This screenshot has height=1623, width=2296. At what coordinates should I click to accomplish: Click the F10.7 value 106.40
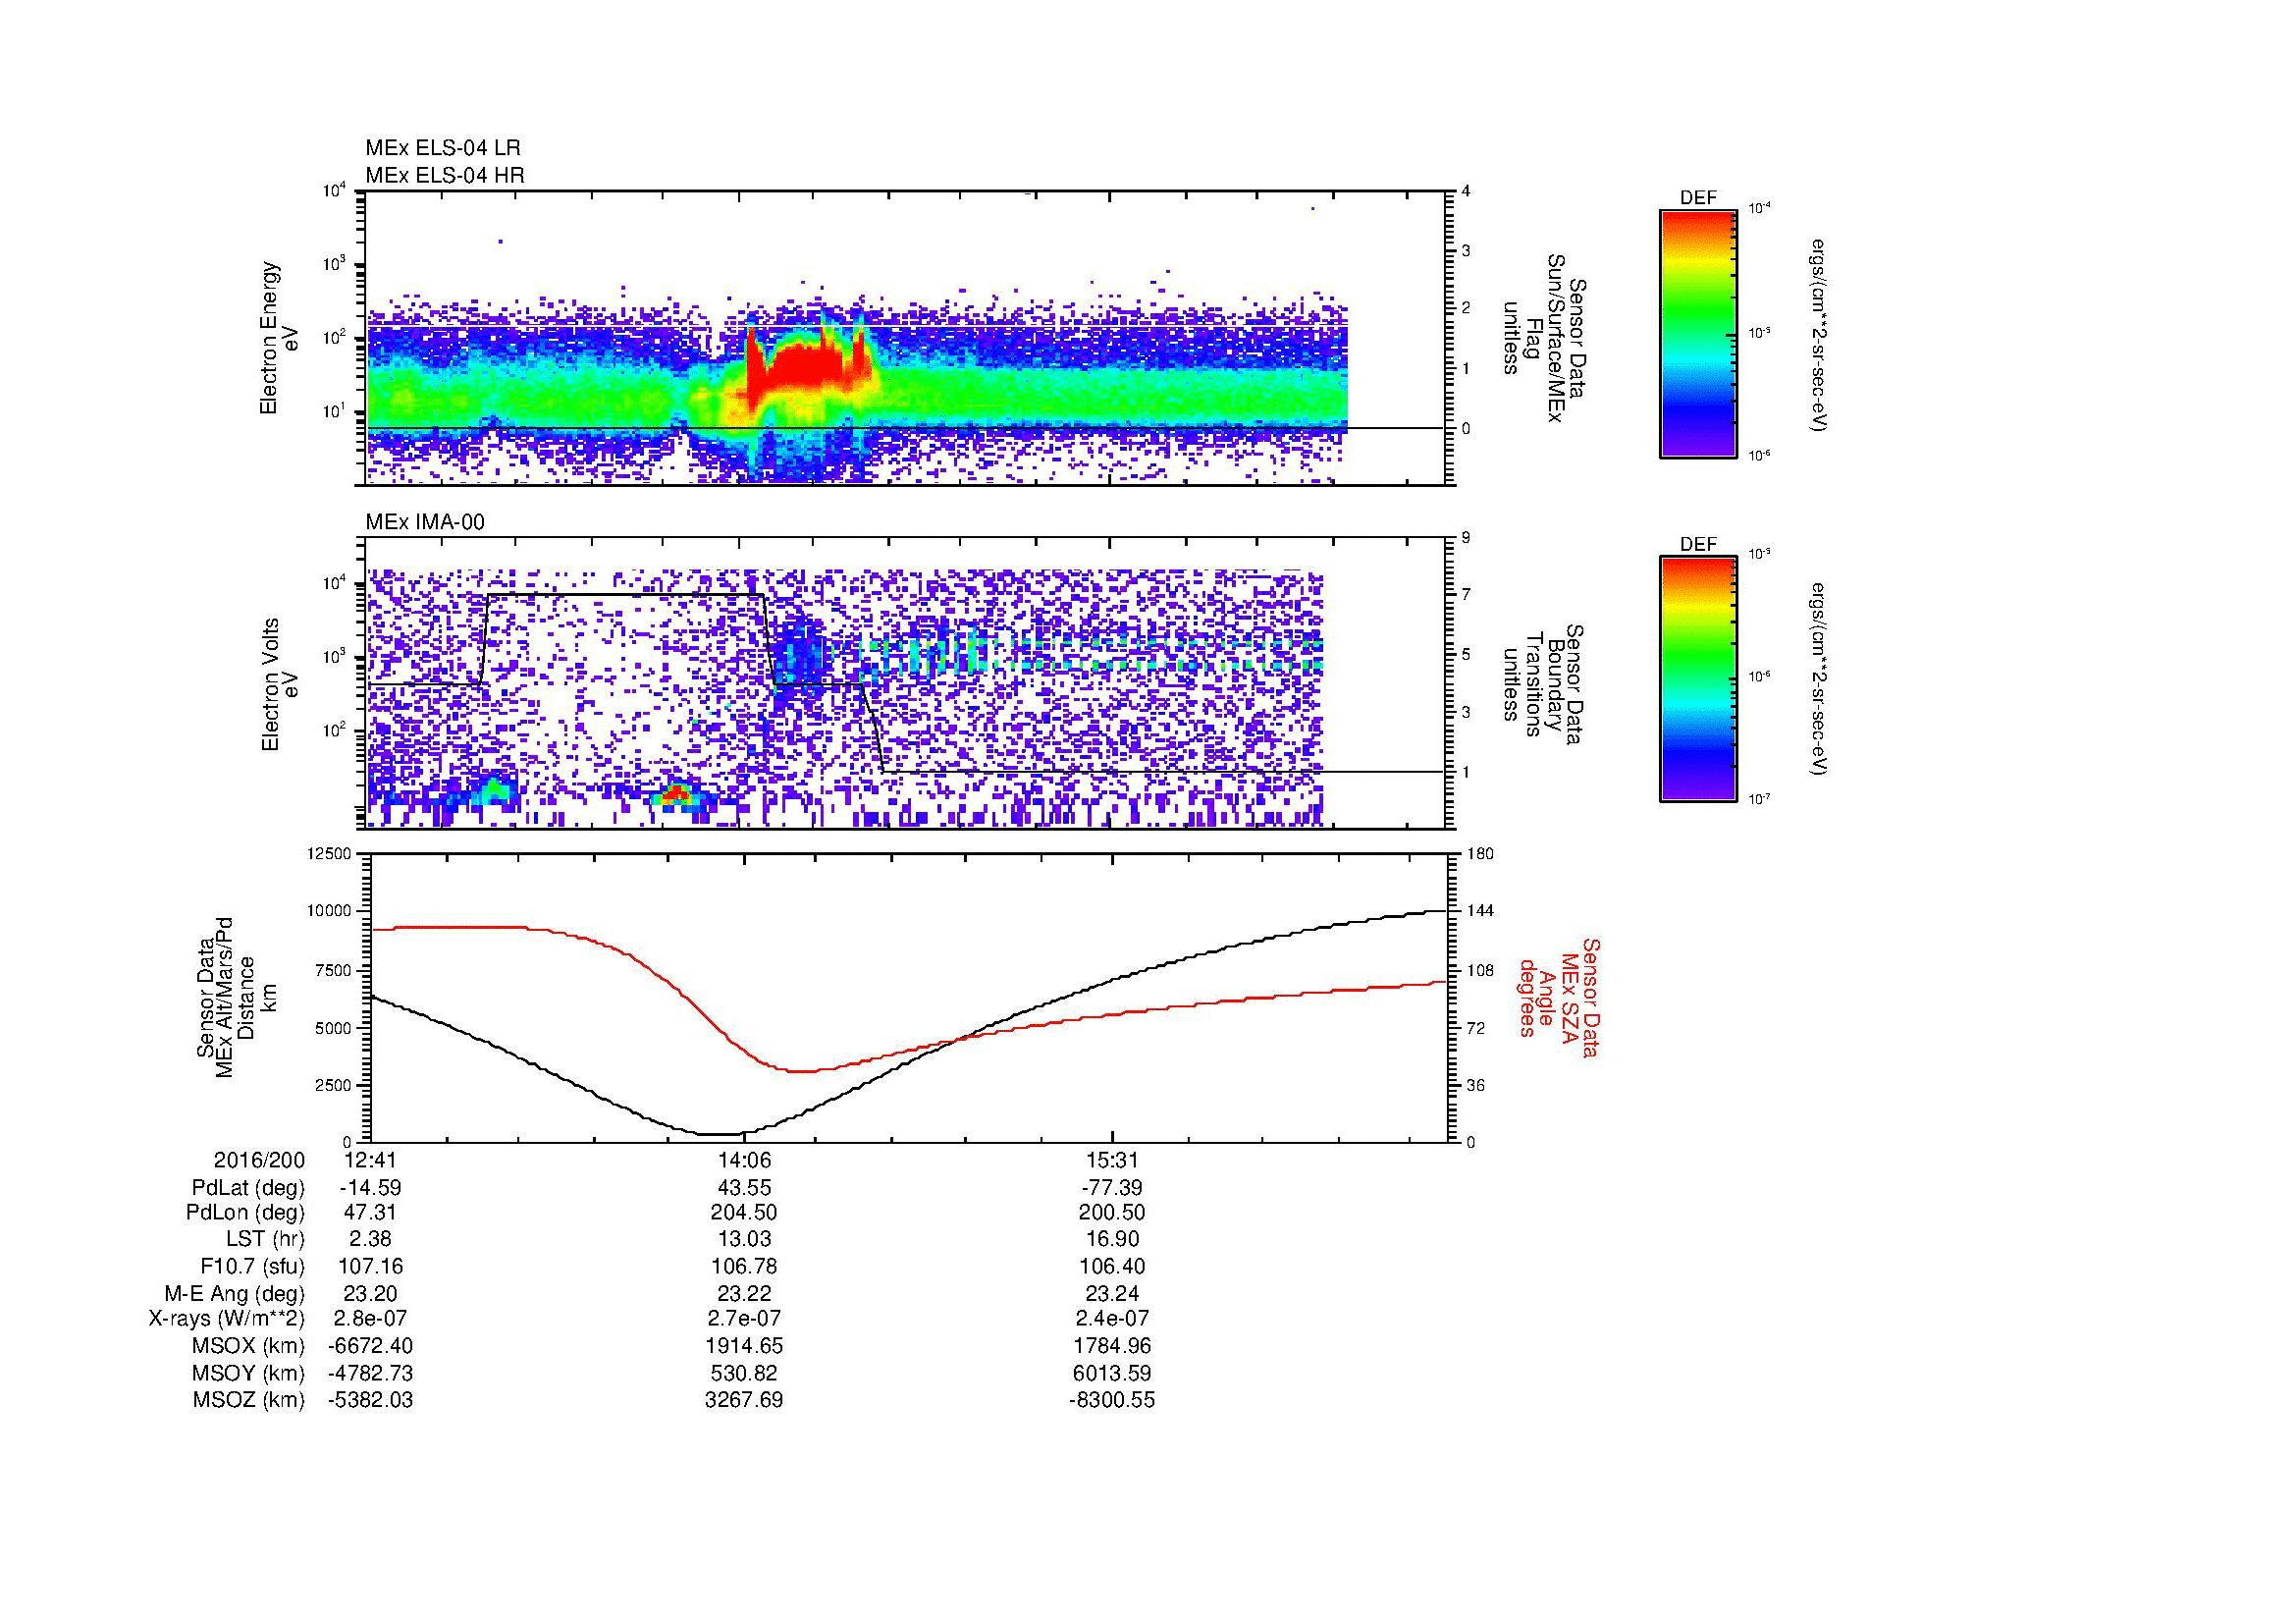[x=1112, y=1267]
